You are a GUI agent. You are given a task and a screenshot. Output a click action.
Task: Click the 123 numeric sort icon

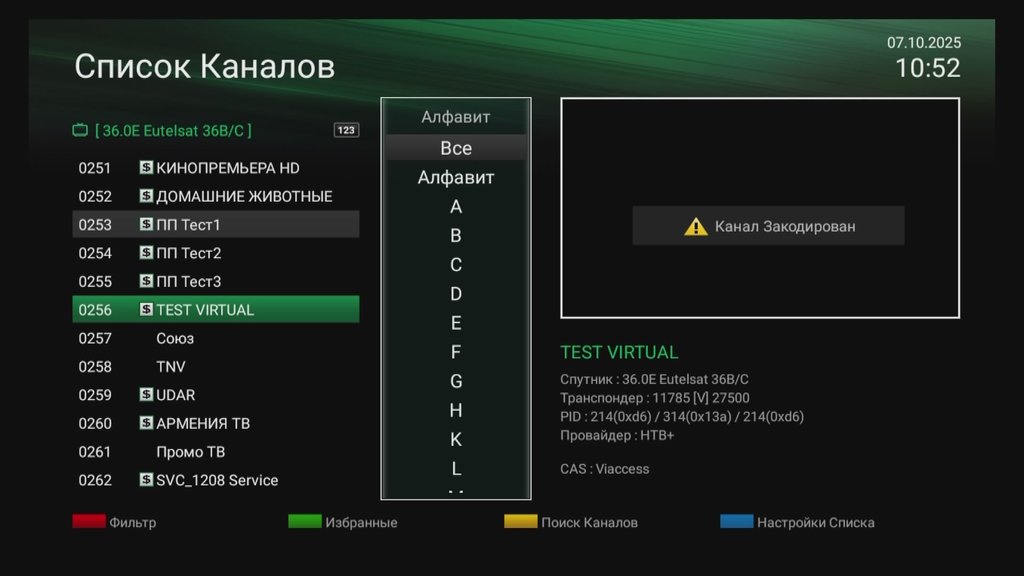[x=346, y=130]
